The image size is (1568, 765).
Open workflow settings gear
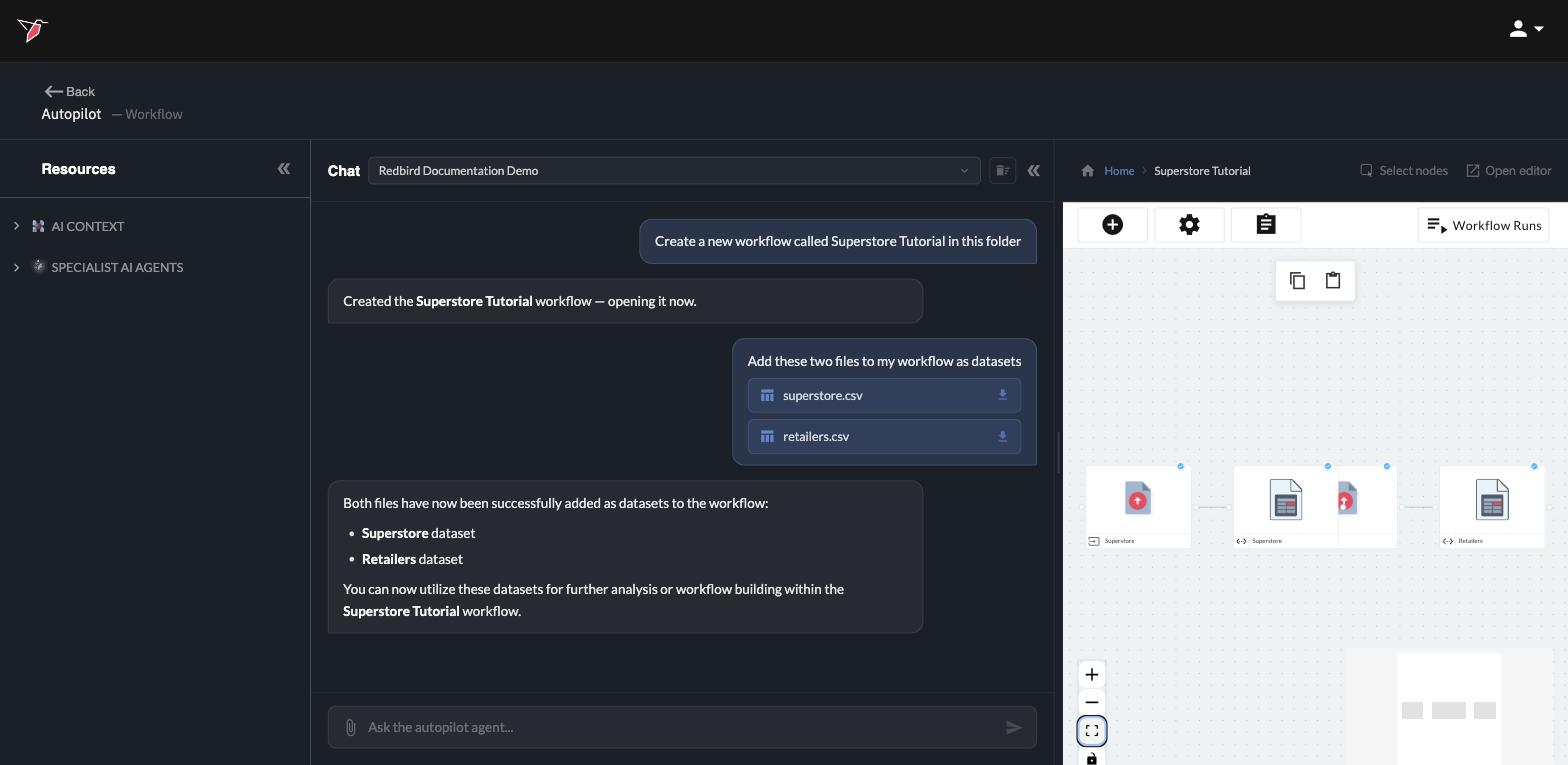click(1189, 225)
